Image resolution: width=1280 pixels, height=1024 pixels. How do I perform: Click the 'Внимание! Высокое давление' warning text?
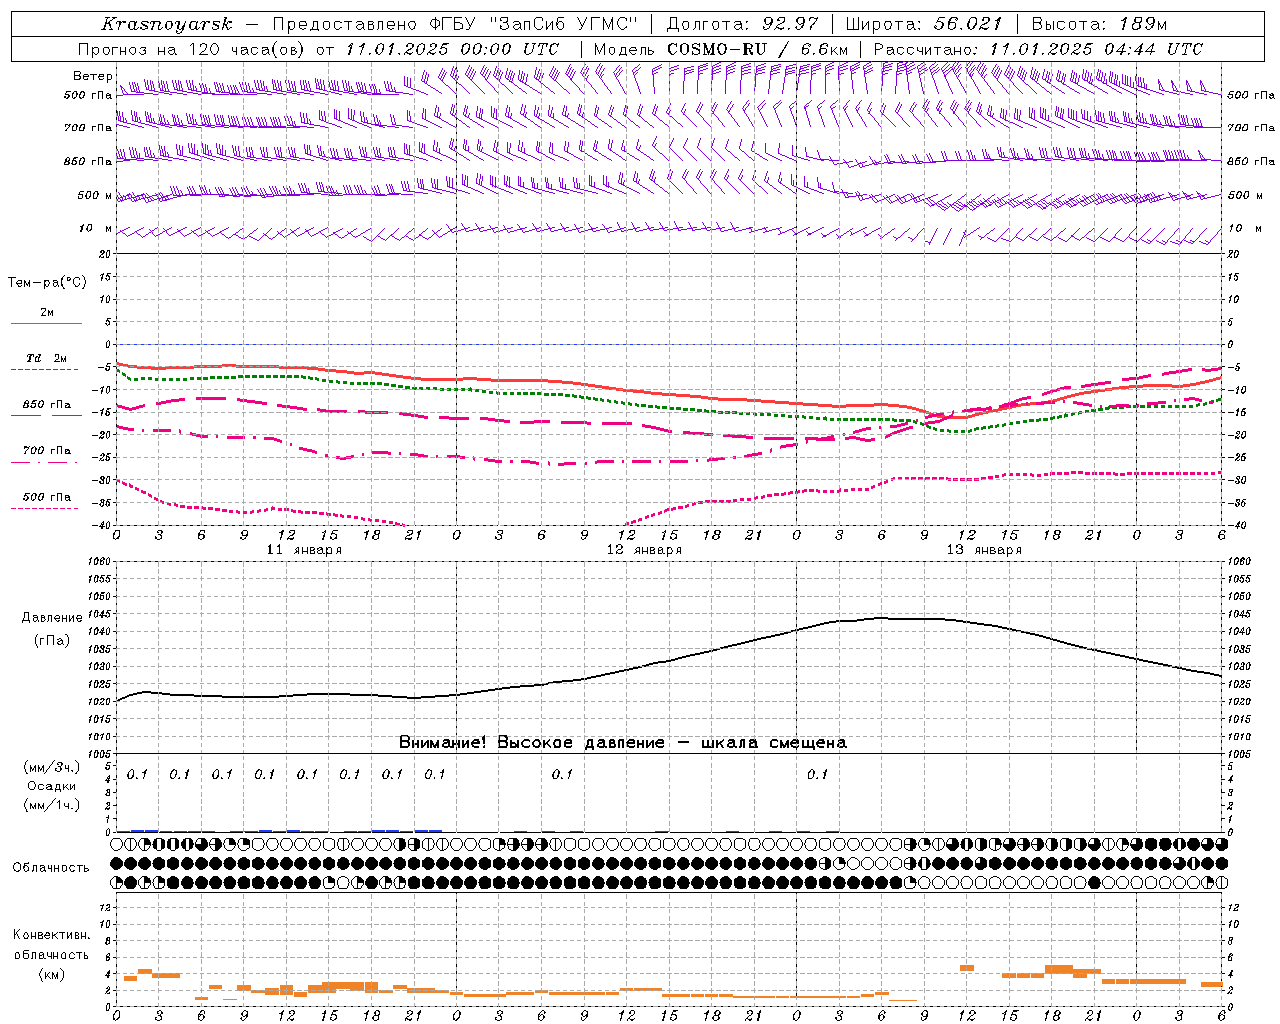(x=532, y=743)
